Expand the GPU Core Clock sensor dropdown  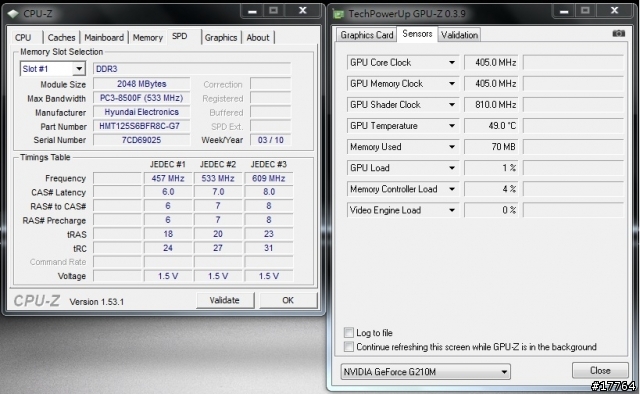[x=452, y=62]
